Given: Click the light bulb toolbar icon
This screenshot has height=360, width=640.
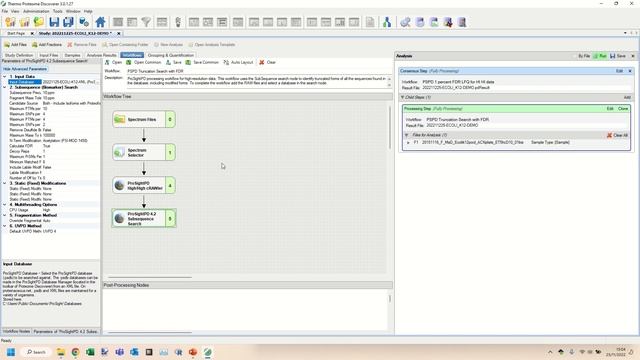Looking at the screenshot, I should point(178,22).
